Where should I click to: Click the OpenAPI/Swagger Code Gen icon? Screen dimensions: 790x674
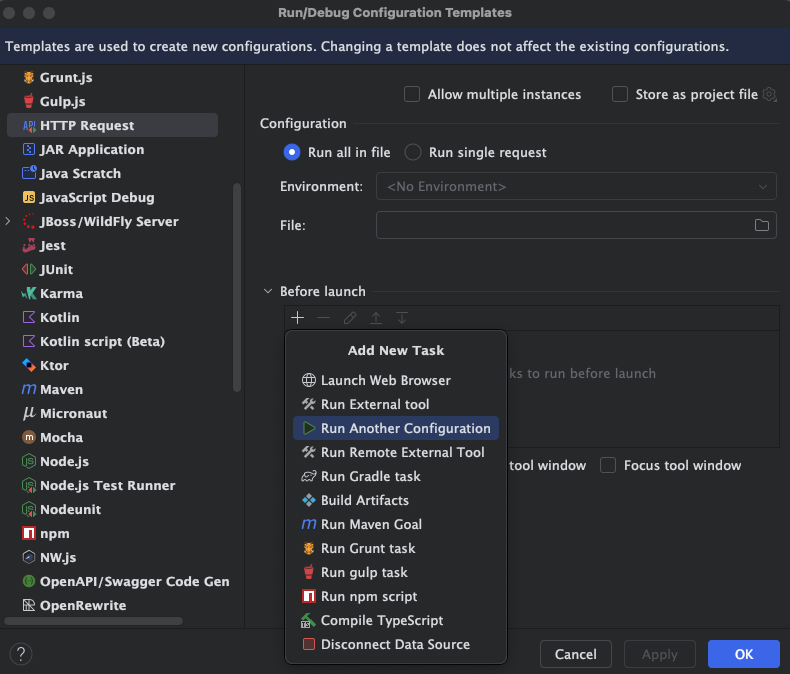[29, 581]
